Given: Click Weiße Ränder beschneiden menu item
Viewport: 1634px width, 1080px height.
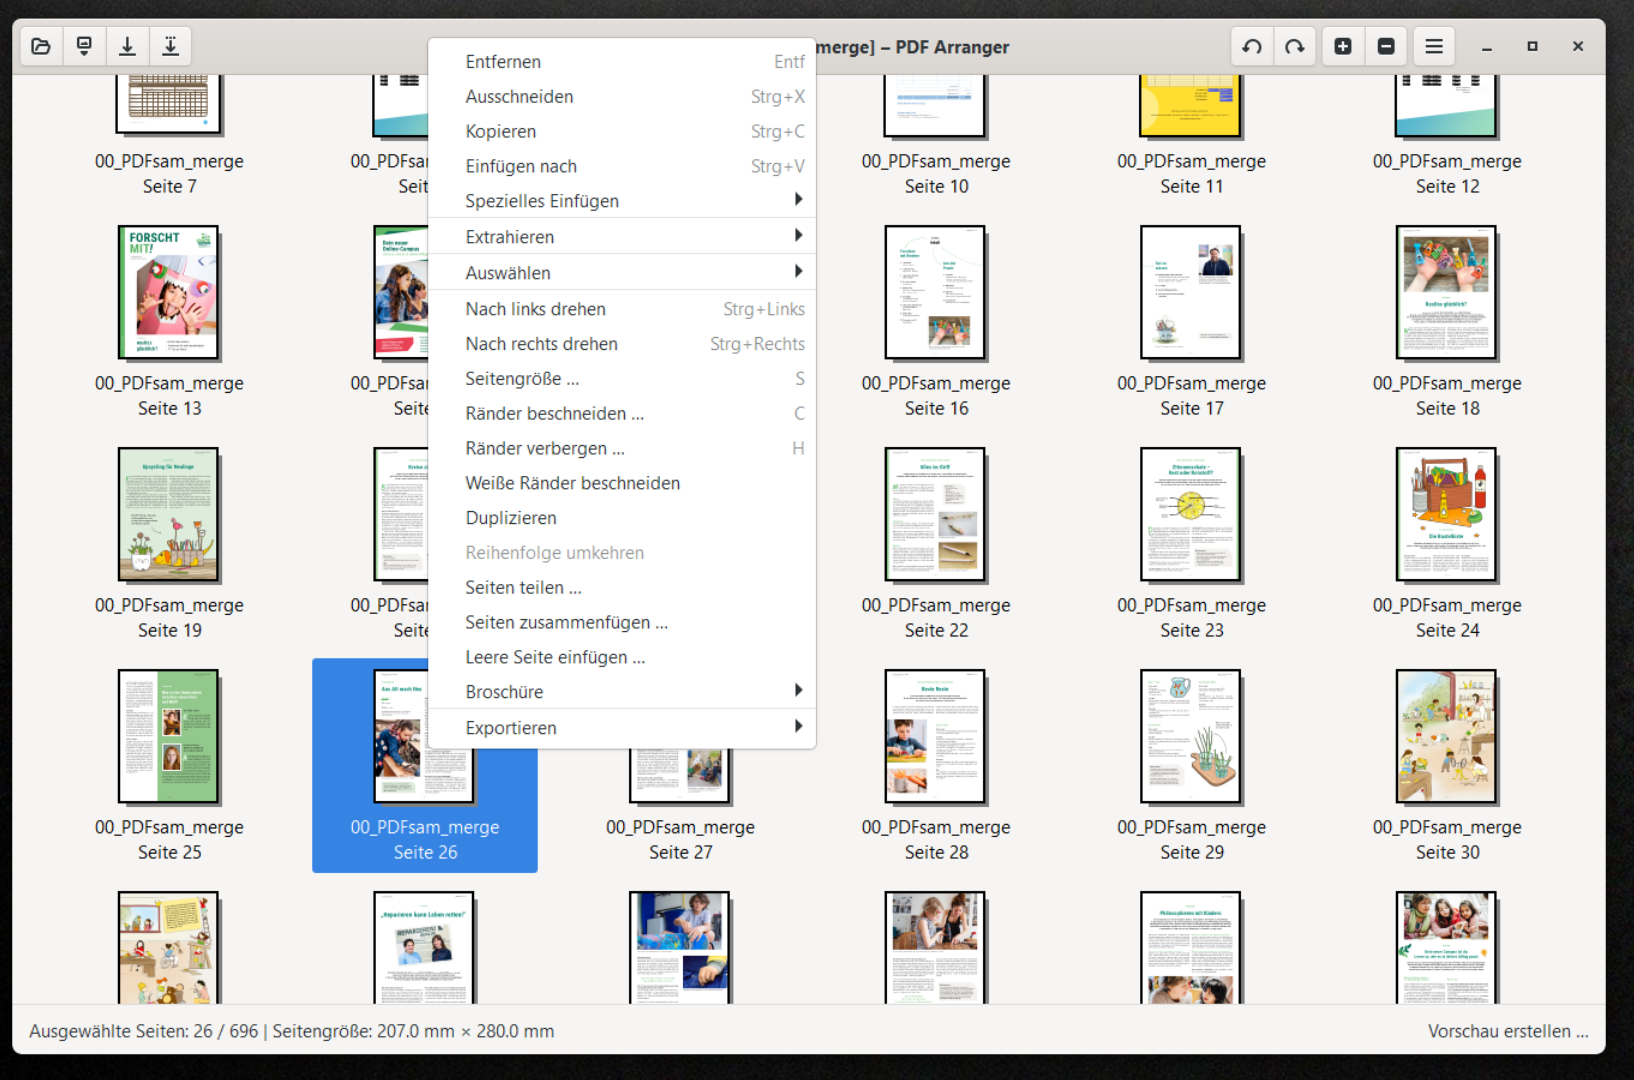Looking at the screenshot, I should [x=572, y=483].
